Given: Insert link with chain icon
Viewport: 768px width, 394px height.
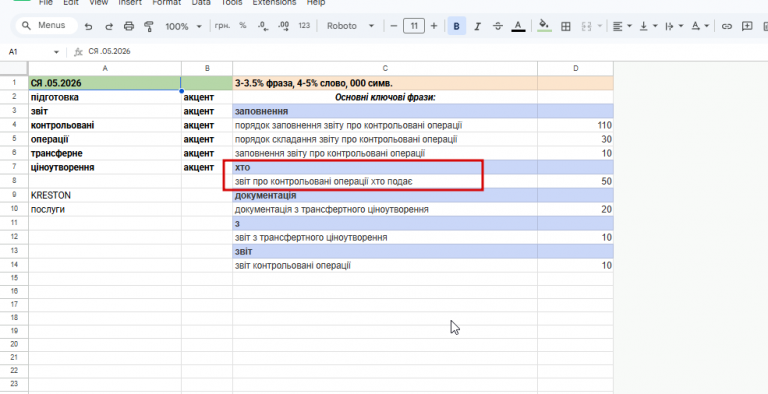Looking at the screenshot, I should pyautogui.click(x=727, y=26).
